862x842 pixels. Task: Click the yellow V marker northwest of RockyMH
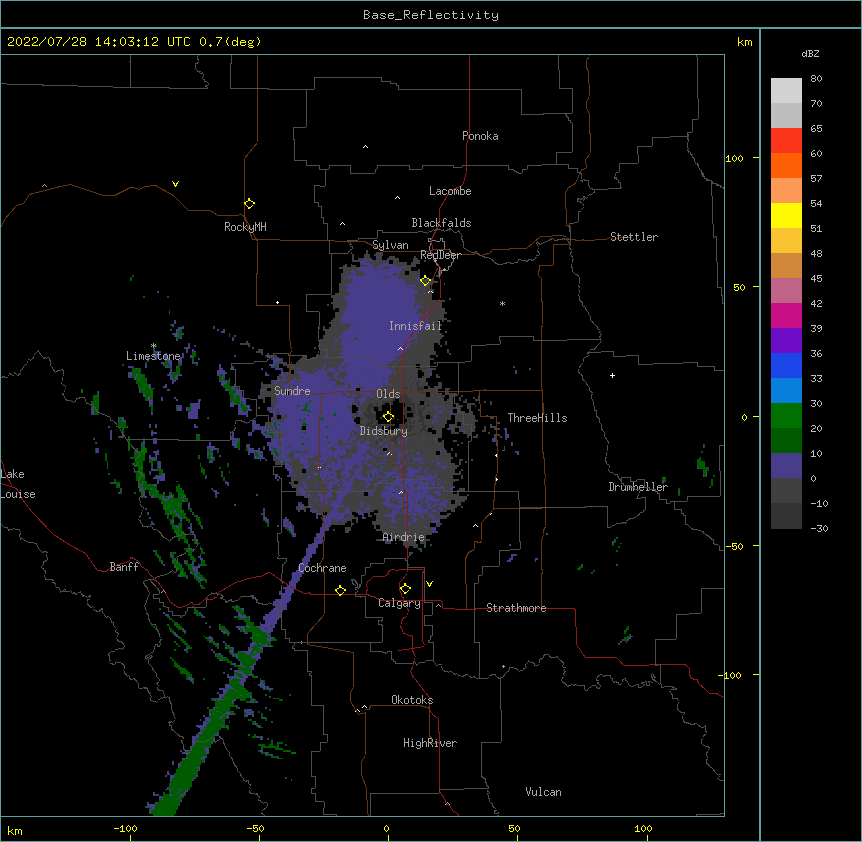click(x=175, y=184)
